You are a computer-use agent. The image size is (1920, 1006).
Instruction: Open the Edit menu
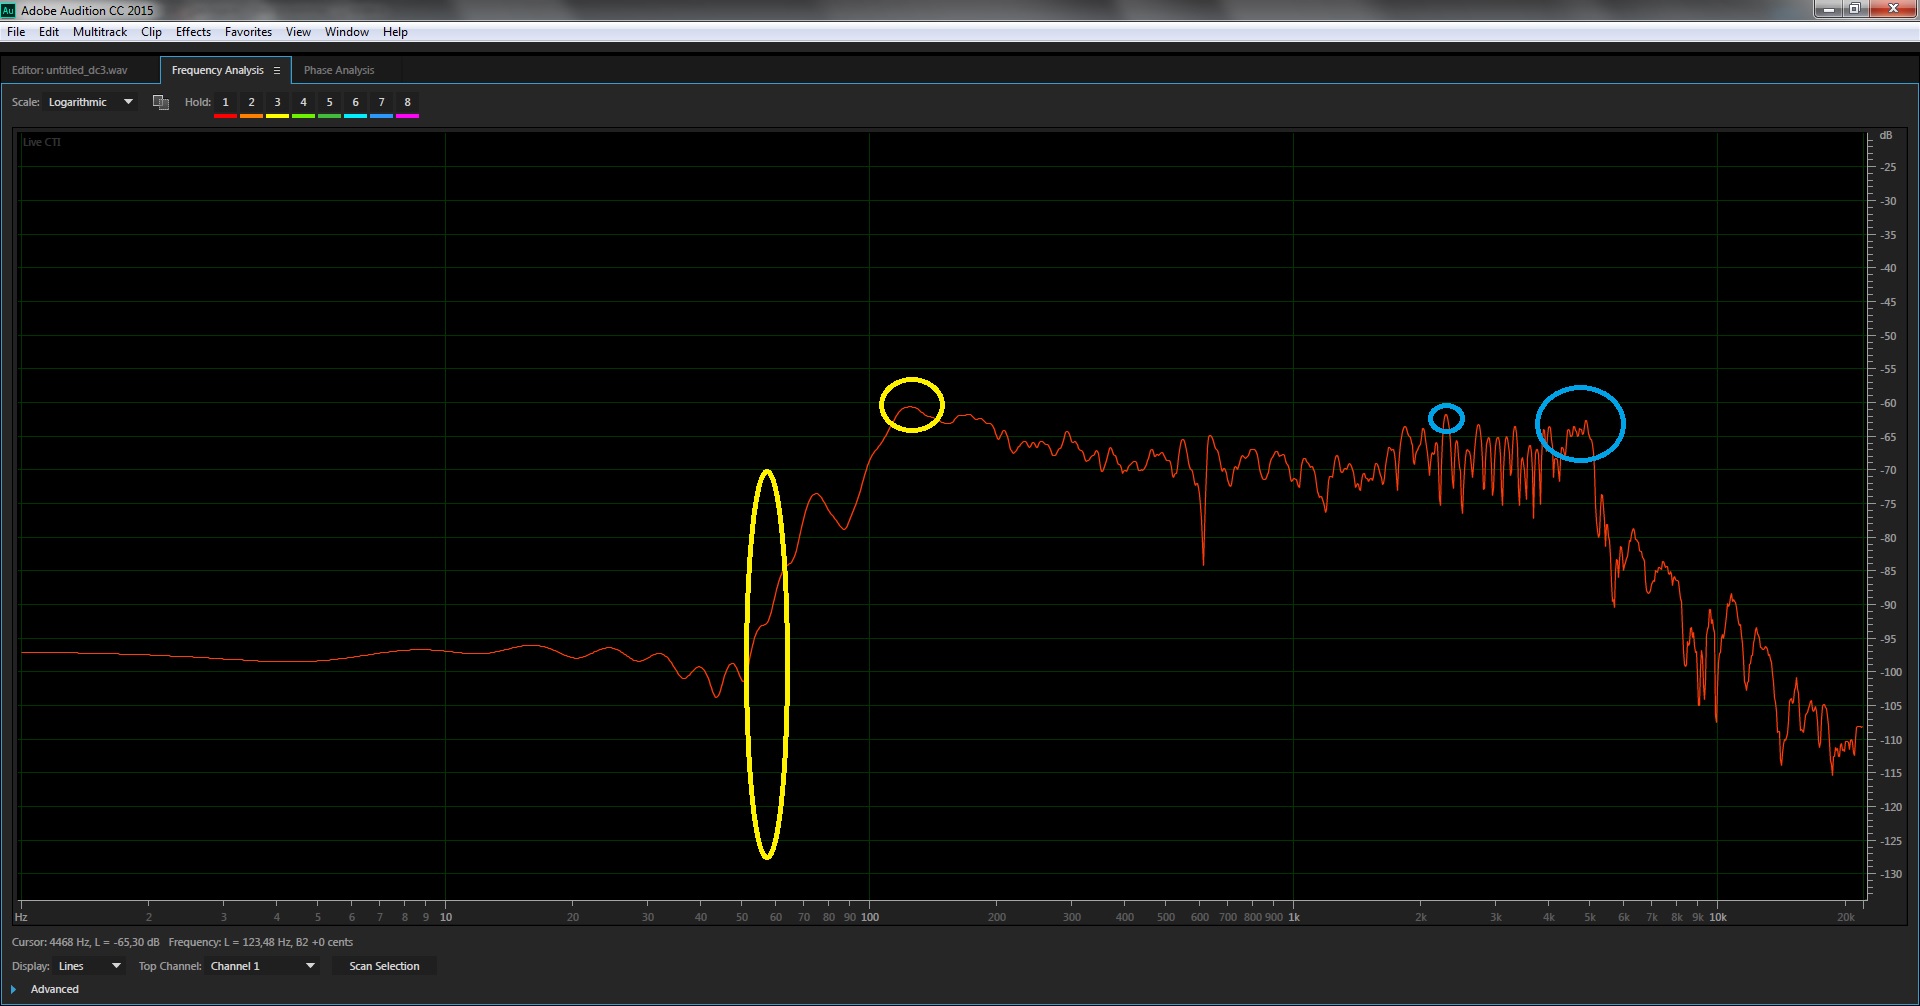click(x=49, y=32)
